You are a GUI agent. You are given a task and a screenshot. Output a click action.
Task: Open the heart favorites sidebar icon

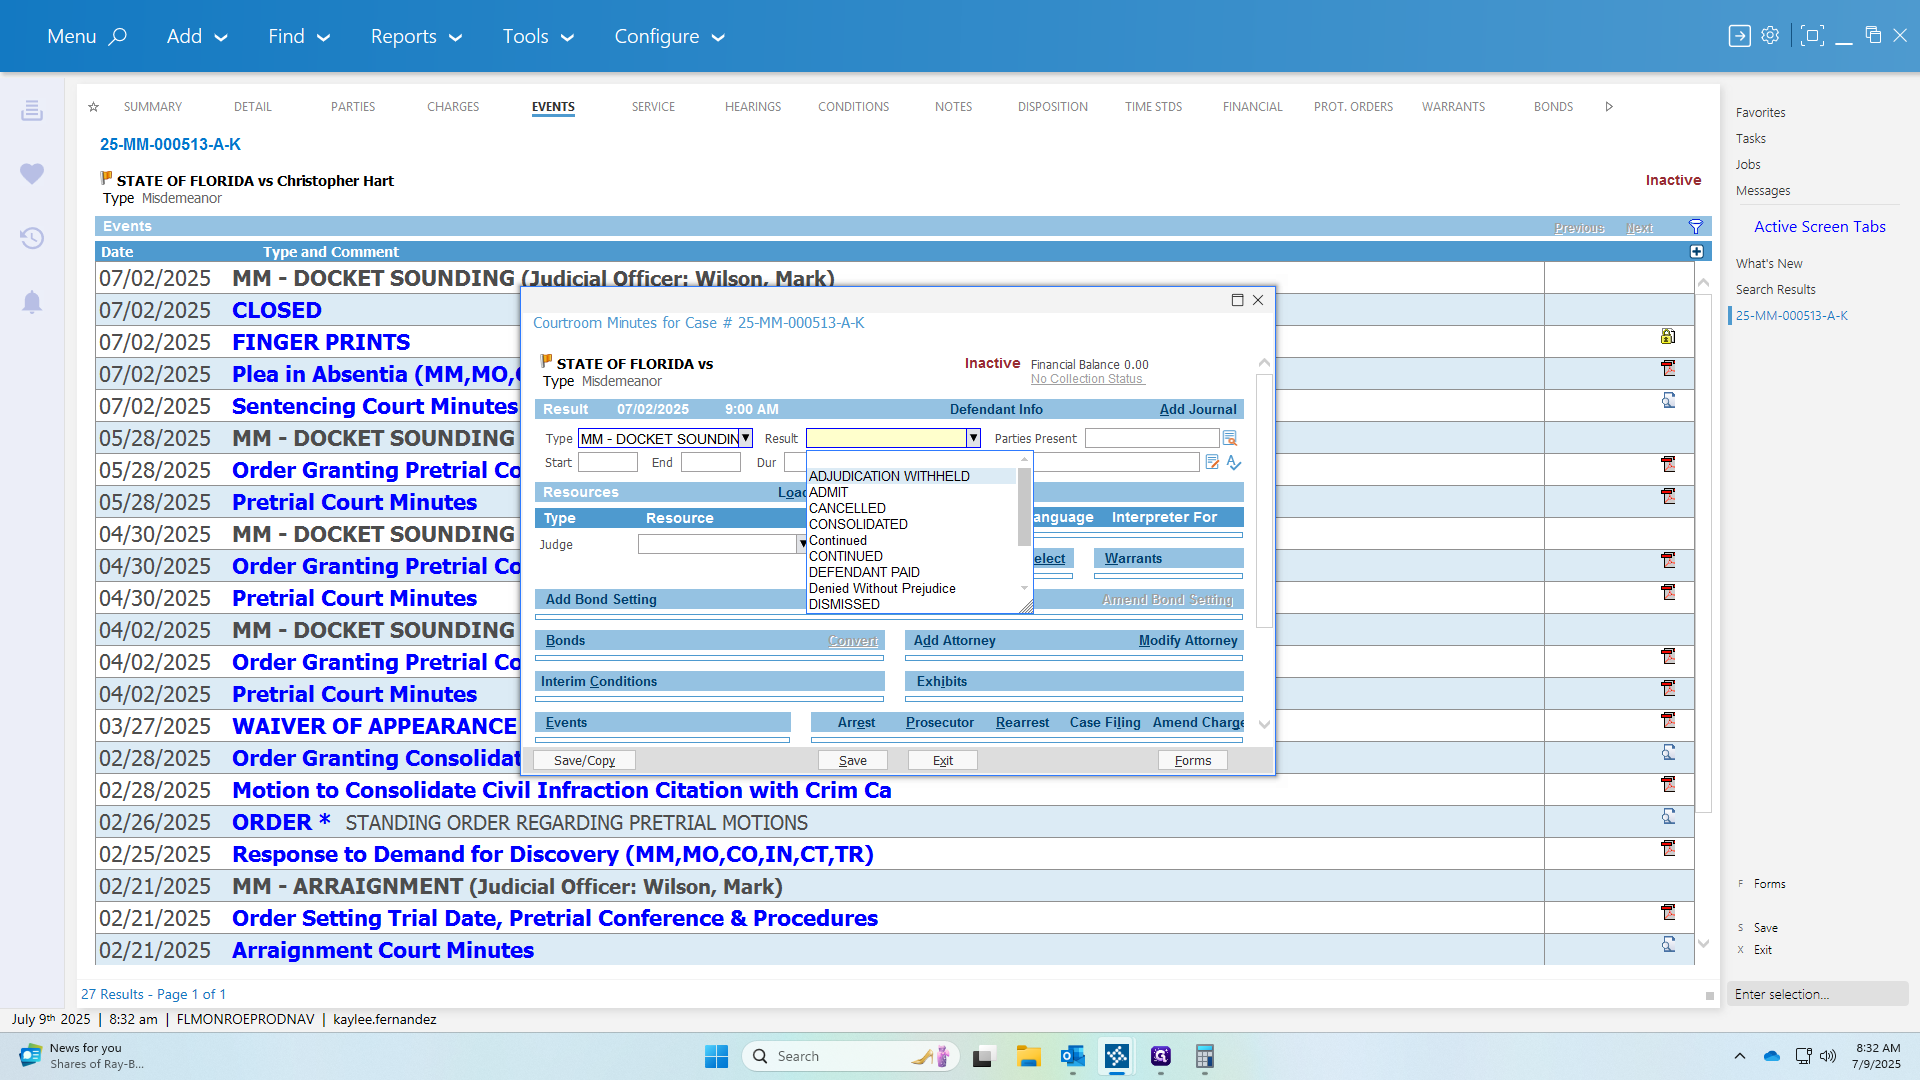click(x=32, y=173)
